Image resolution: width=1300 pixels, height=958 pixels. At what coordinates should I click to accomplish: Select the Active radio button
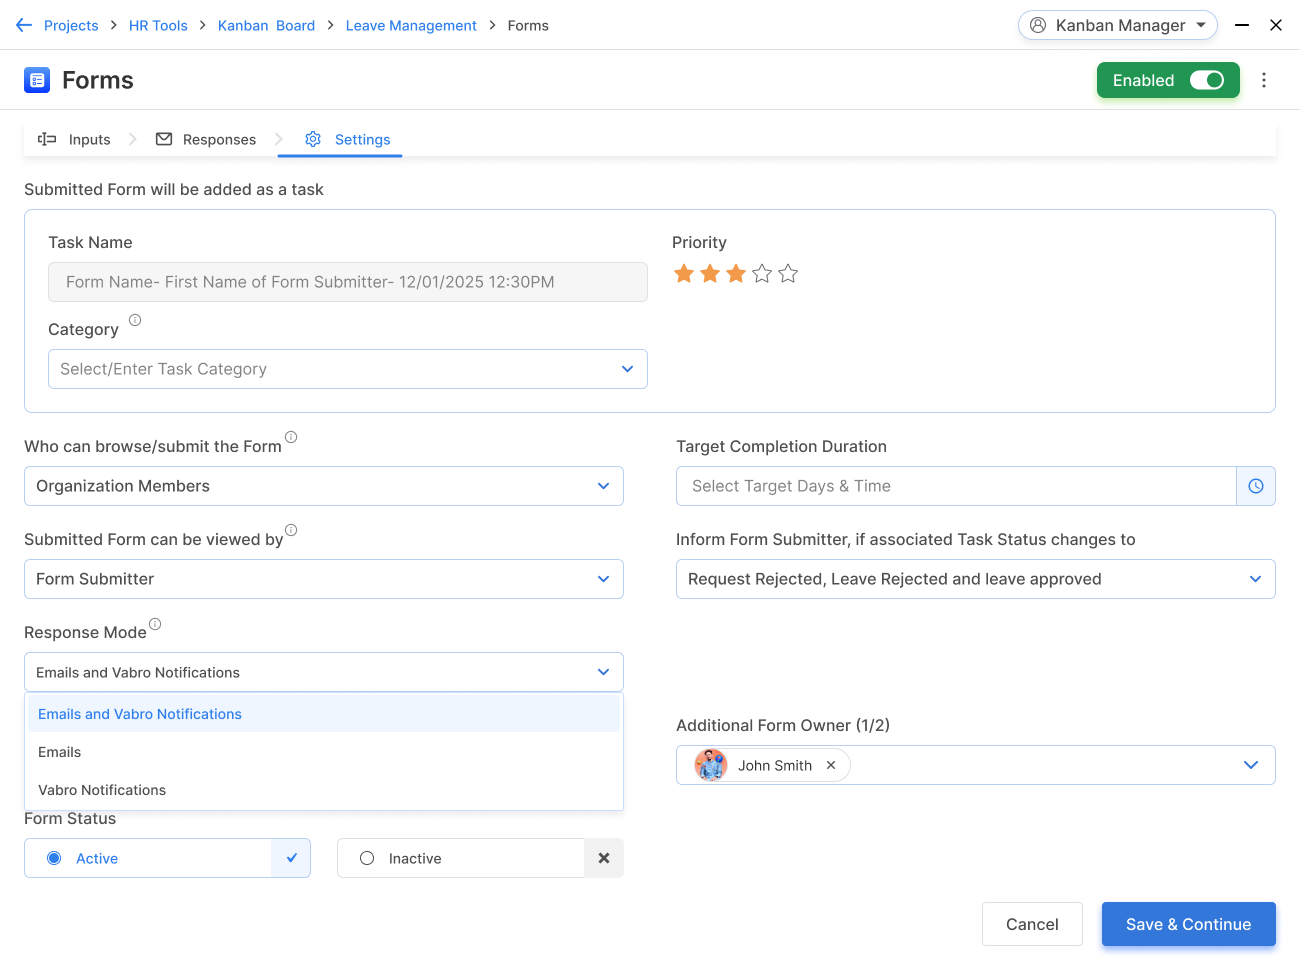(55, 858)
